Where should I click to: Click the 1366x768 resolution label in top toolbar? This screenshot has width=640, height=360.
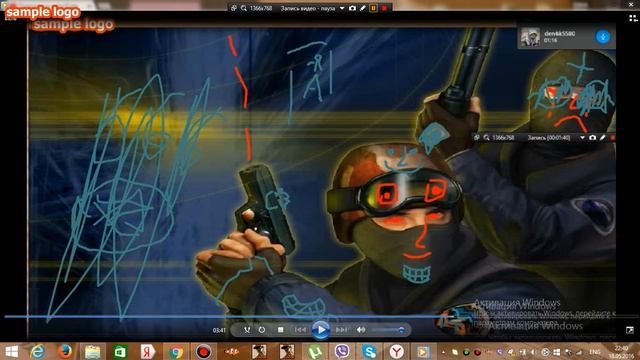pos(261,8)
